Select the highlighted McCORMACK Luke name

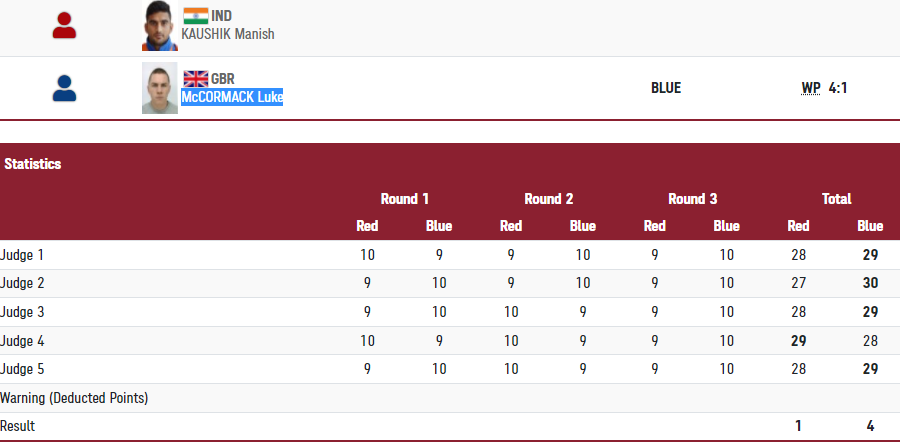click(x=232, y=97)
